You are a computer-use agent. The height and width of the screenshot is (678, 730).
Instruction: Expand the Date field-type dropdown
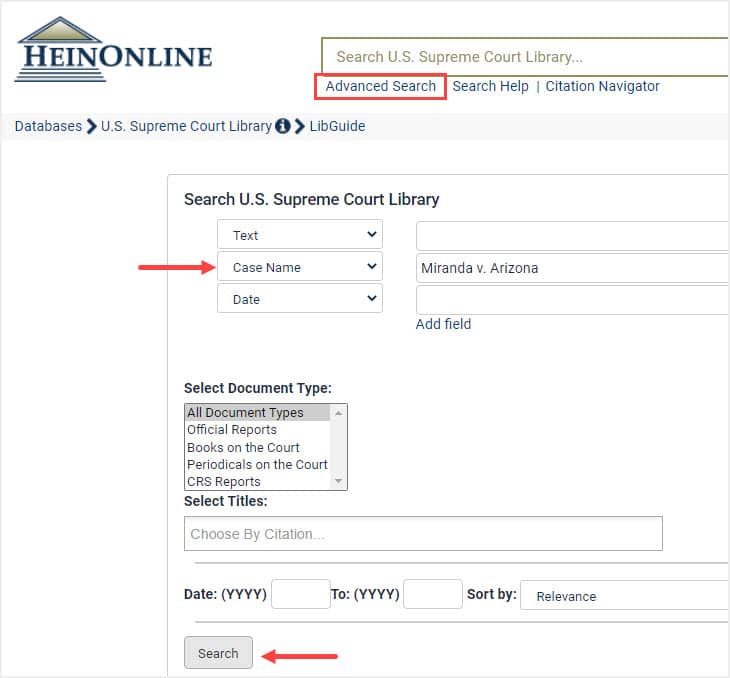pos(300,298)
